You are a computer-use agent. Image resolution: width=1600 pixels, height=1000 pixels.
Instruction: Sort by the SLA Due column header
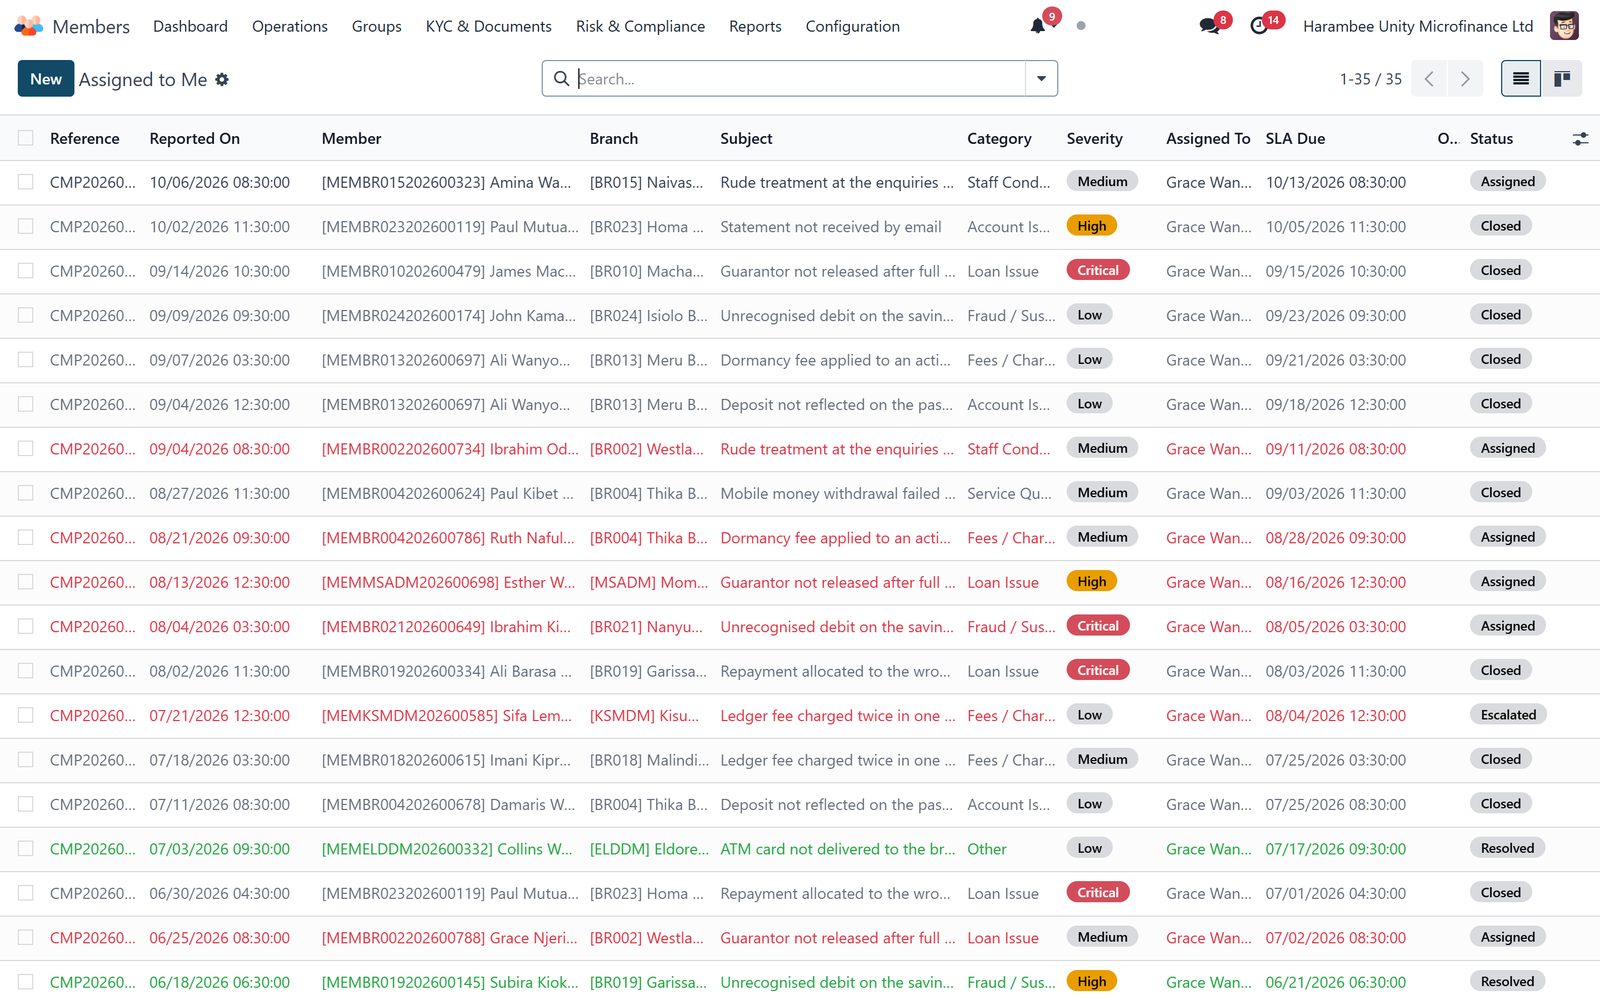(x=1295, y=139)
